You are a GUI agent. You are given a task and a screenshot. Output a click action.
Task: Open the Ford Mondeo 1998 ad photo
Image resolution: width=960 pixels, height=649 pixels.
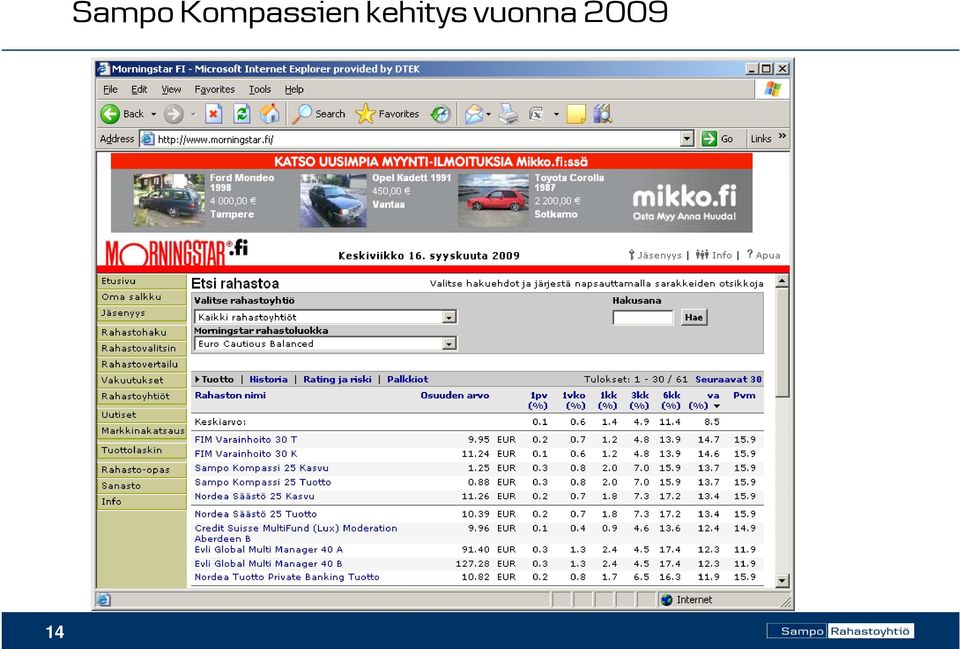[x=169, y=200]
